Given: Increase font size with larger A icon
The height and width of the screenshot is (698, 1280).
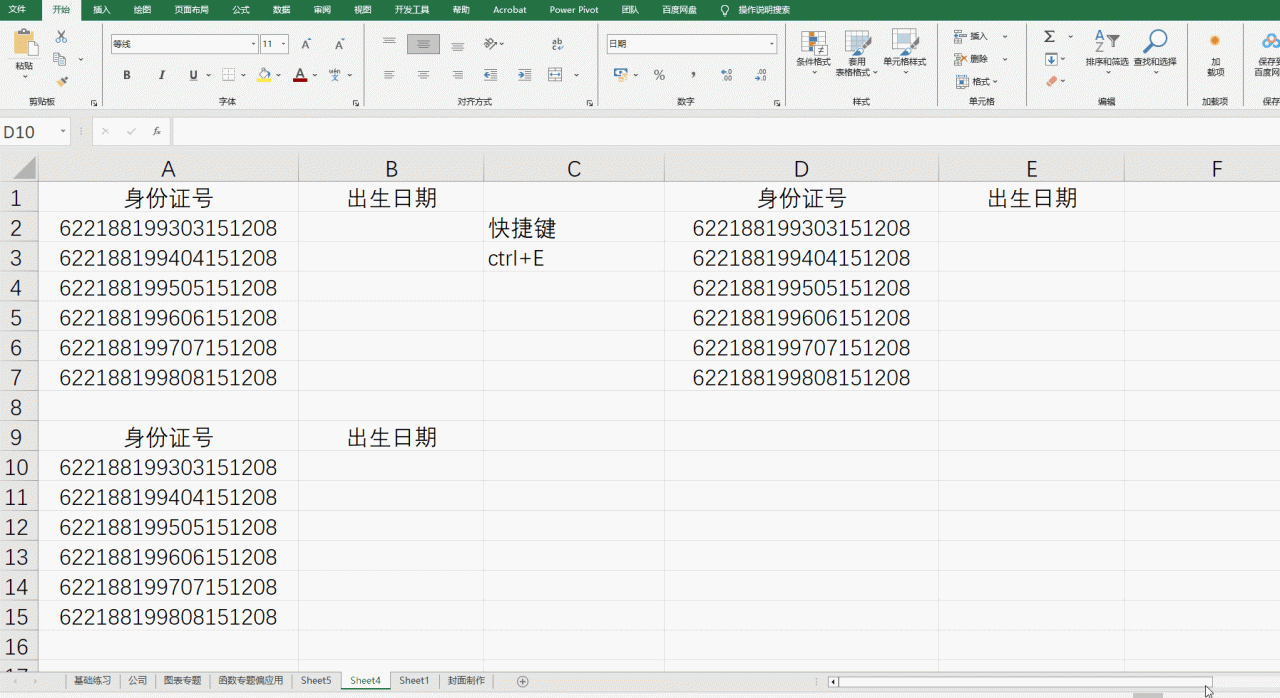Looking at the screenshot, I should coord(307,44).
